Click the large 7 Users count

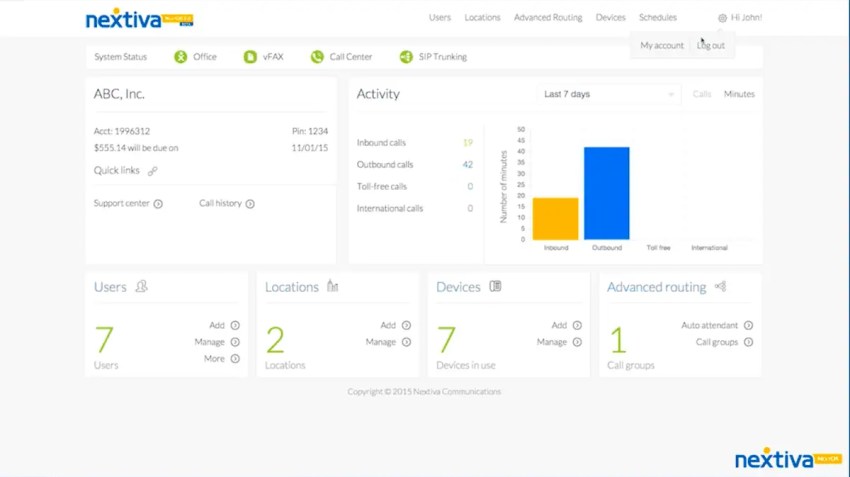point(104,339)
